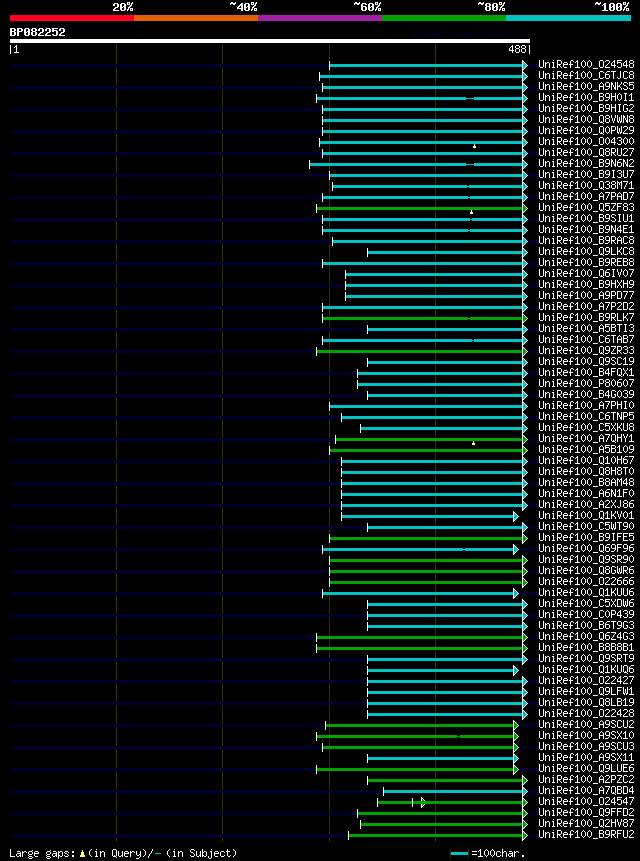Select the cyan ~100% legend segment
The image size is (640, 861).
pos(568,18)
